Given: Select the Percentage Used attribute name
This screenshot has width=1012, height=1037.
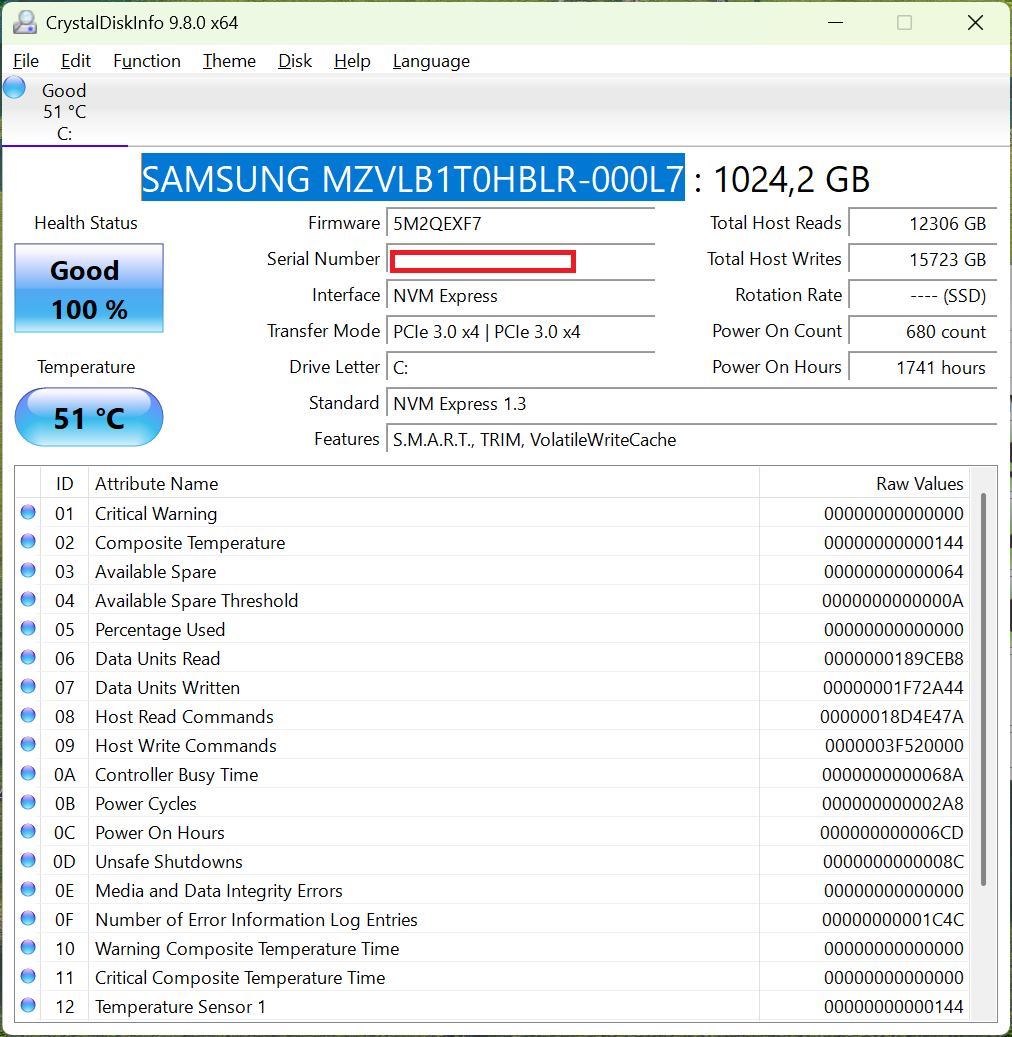Looking at the screenshot, I should (160, 630).
